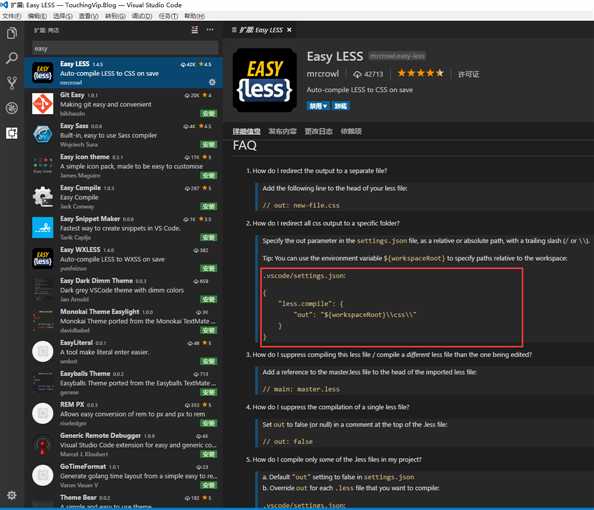Open the extensions panel More actions ellipsis
The width and height of the screenshot is (594, 510).
coord(210,30)
